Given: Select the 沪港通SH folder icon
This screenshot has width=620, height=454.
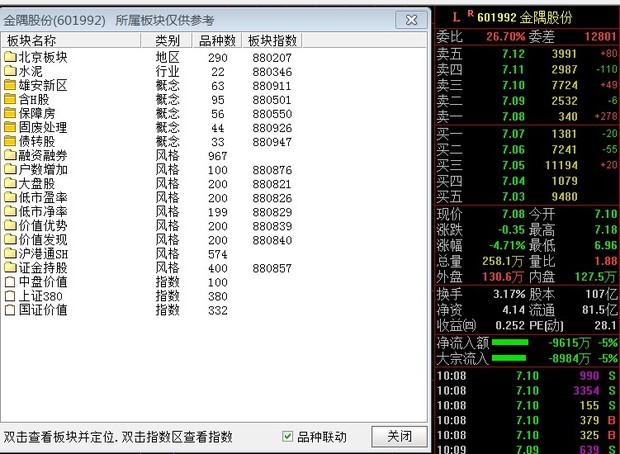Looking at the screenshot, I should [11, 254].
